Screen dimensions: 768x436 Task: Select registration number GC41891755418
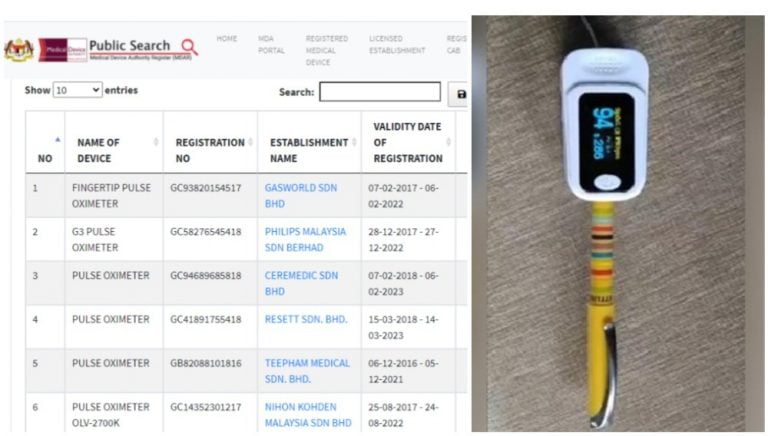206,319
